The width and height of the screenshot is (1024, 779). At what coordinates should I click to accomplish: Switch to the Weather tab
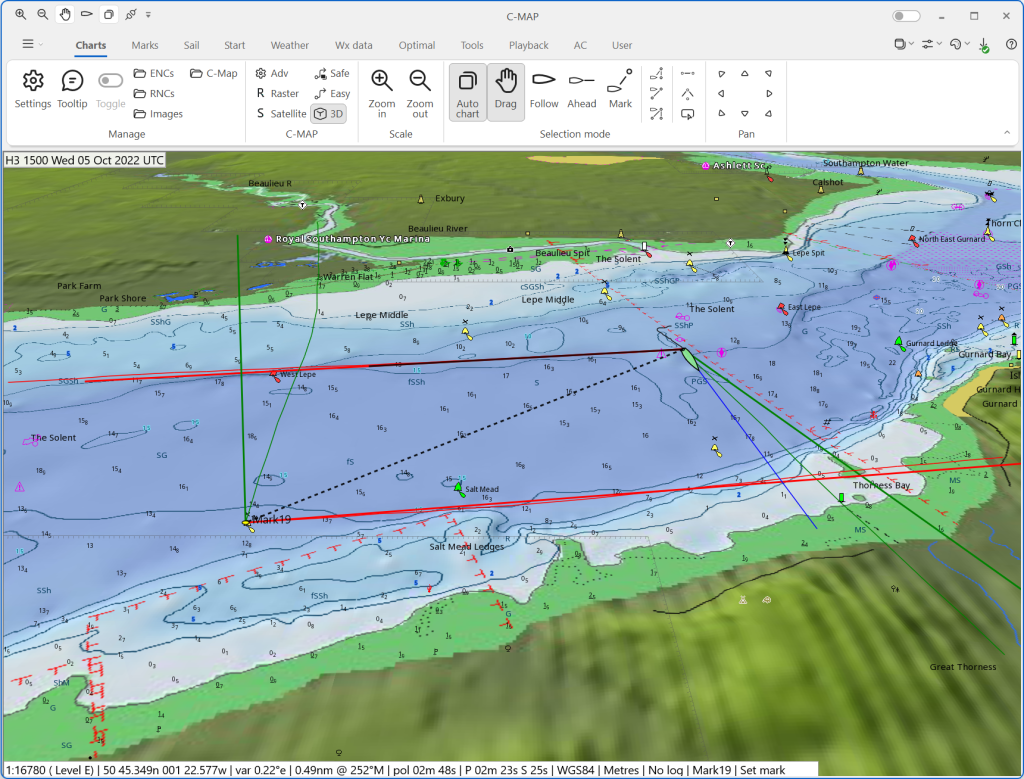pos(289,45)
